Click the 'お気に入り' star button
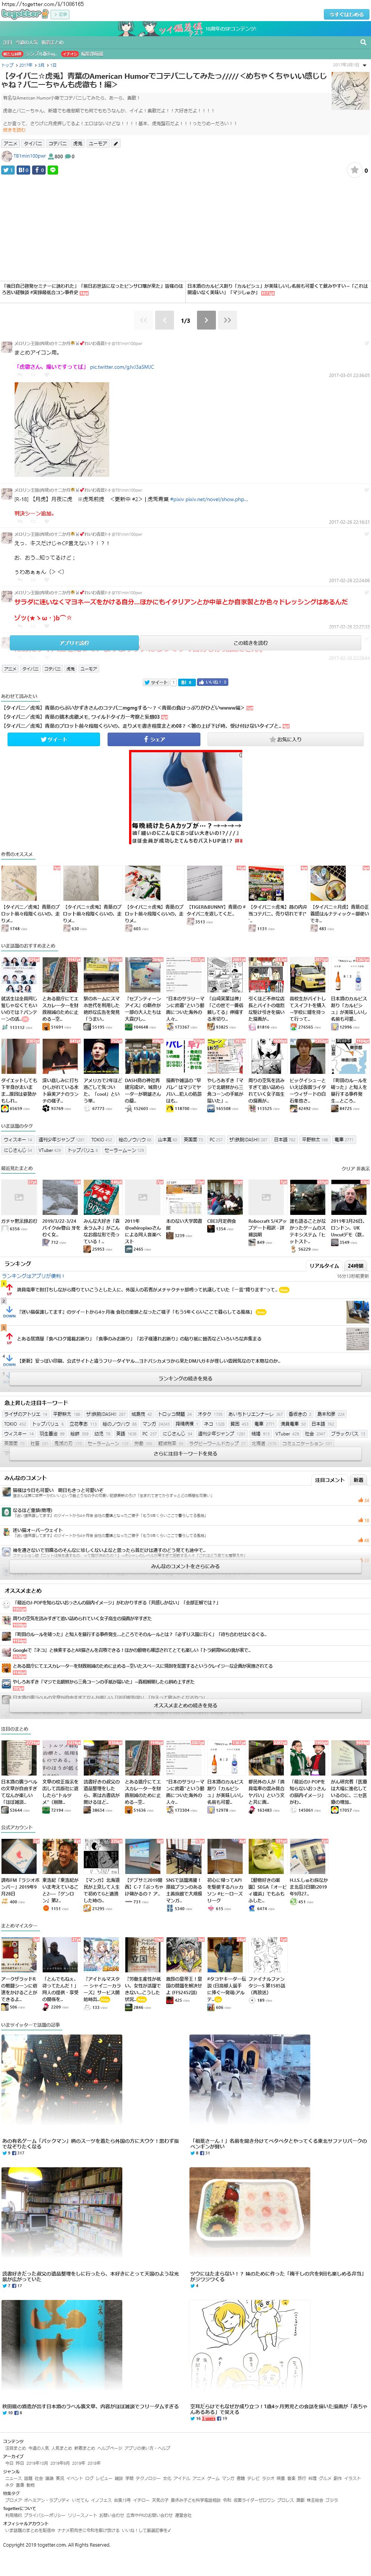Screen dimensions: 371x2576 tap(285, 739)
